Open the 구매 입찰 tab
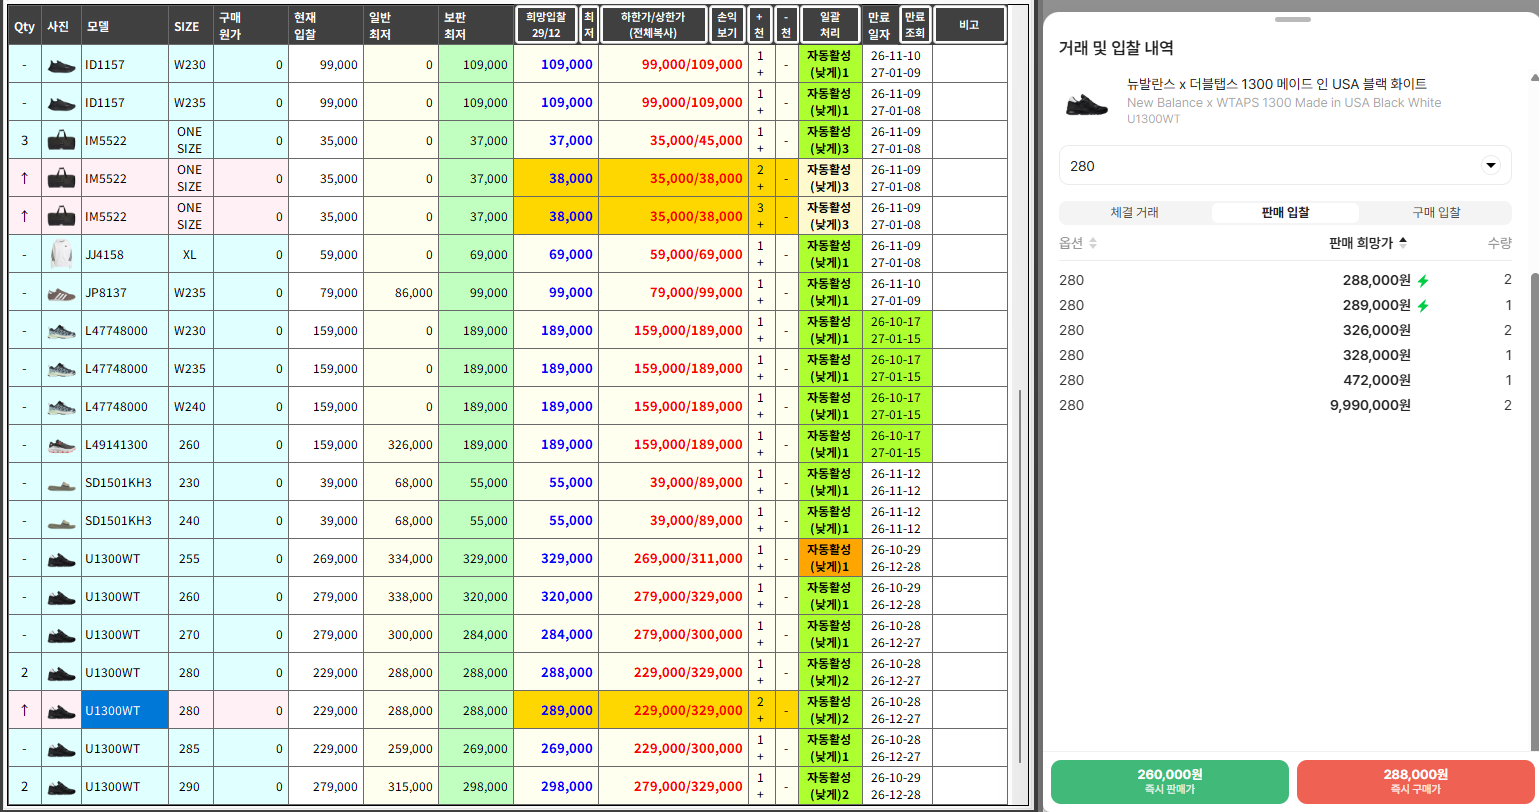1539x812 pixels. 1436,213
